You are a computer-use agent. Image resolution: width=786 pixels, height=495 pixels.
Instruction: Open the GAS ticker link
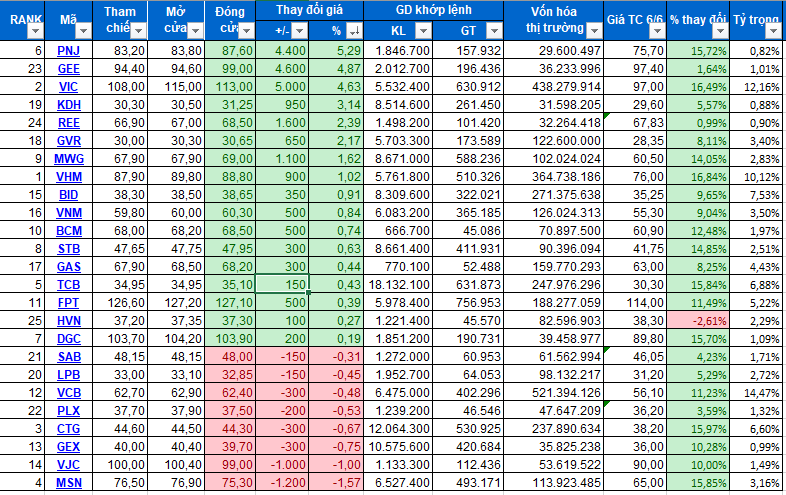click(69, 267)
